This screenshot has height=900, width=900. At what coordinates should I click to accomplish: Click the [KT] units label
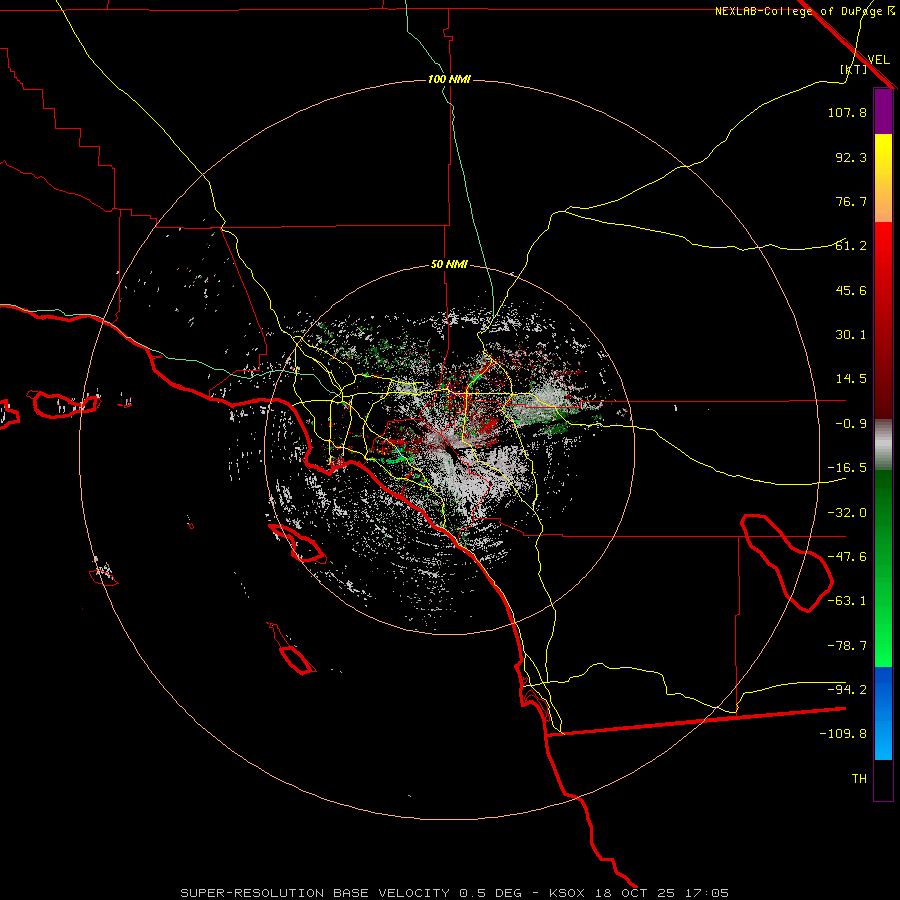click(854, 69)
